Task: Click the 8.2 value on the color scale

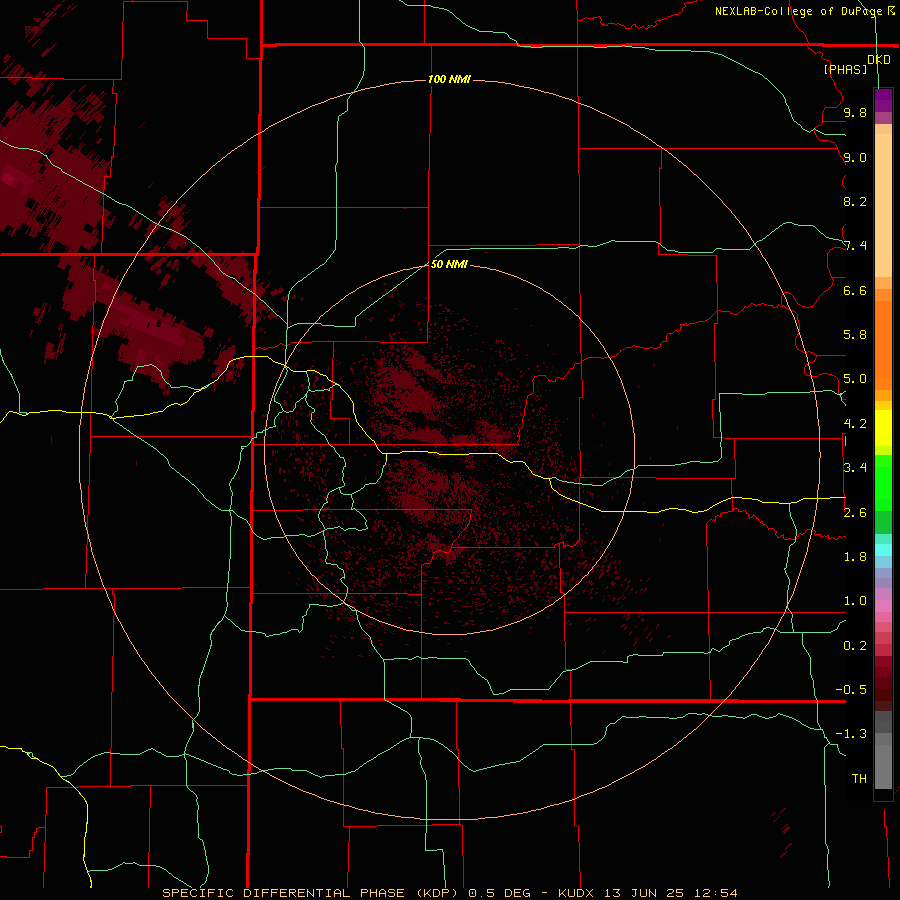Action: (855, 201)
